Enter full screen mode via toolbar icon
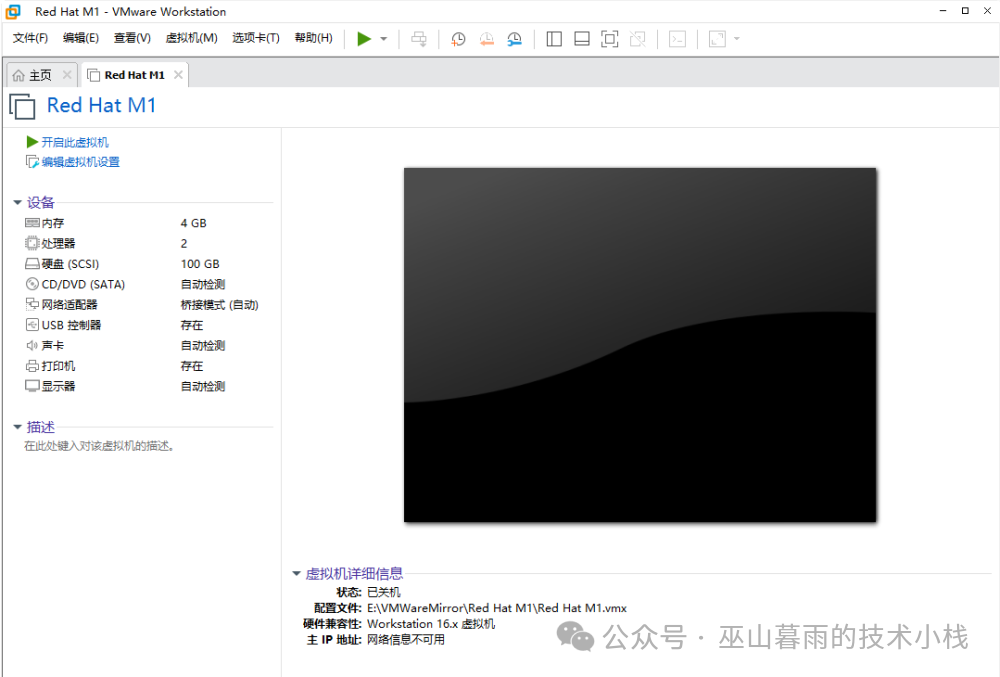The width and height of the screenshot is (1000, 677). 610,39
